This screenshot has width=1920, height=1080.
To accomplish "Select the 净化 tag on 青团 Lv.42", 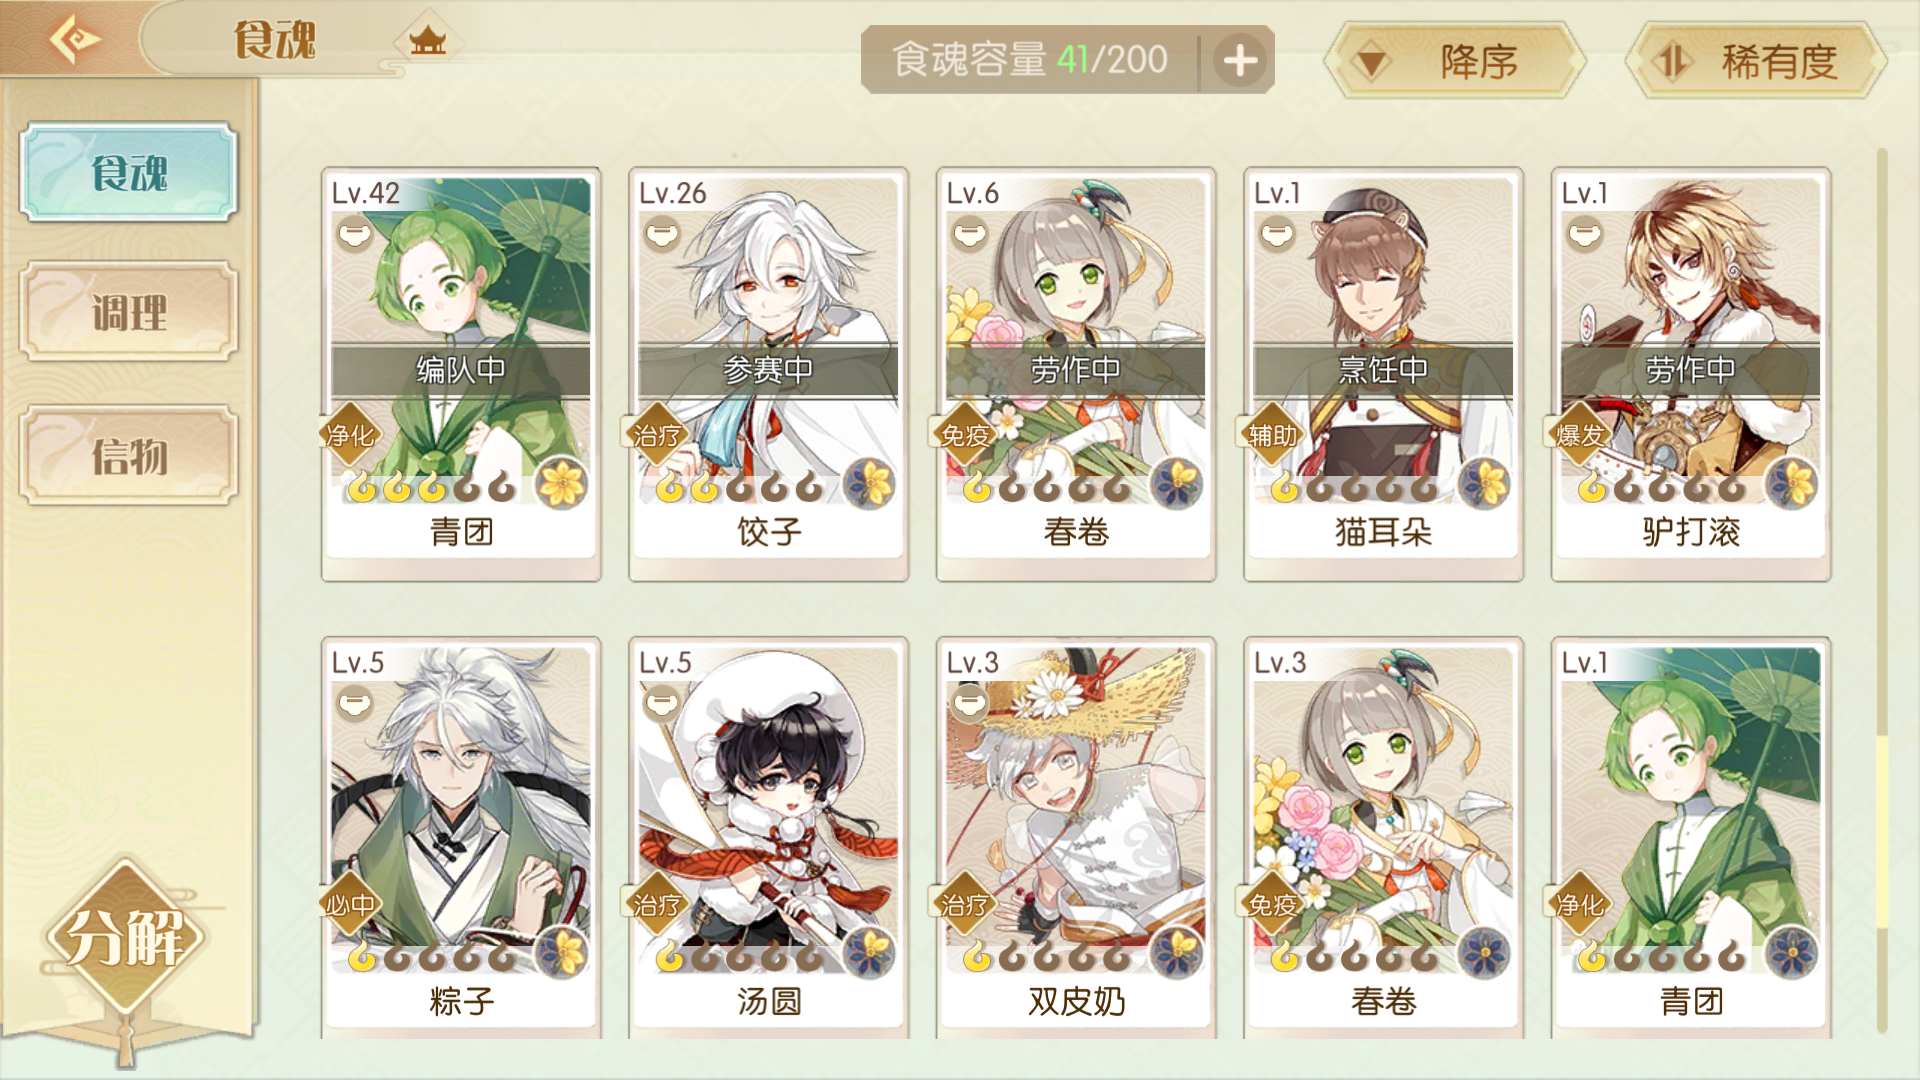I will pyautogui.click(x=349, y=435).
